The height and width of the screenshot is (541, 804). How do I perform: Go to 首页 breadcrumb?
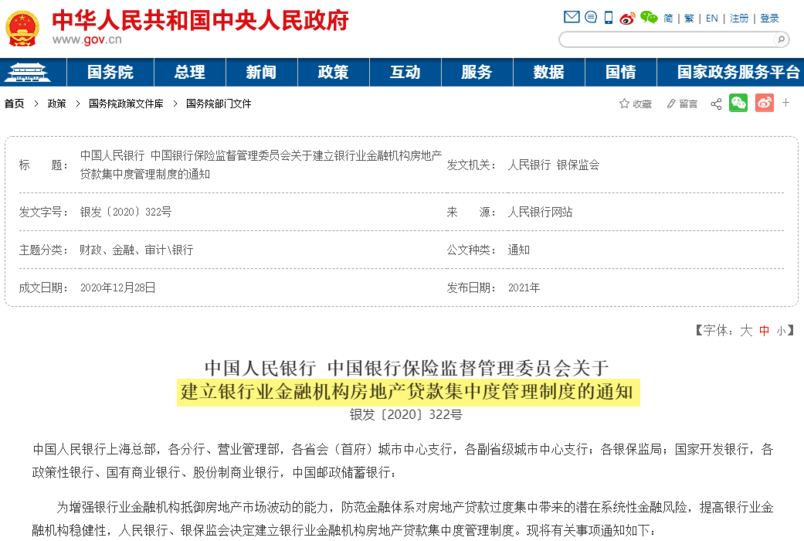(14, 104)
